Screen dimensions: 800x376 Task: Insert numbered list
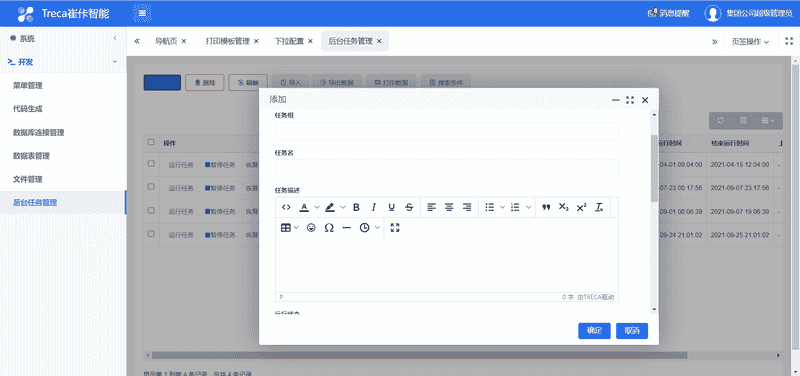click(x=515, y=207)
